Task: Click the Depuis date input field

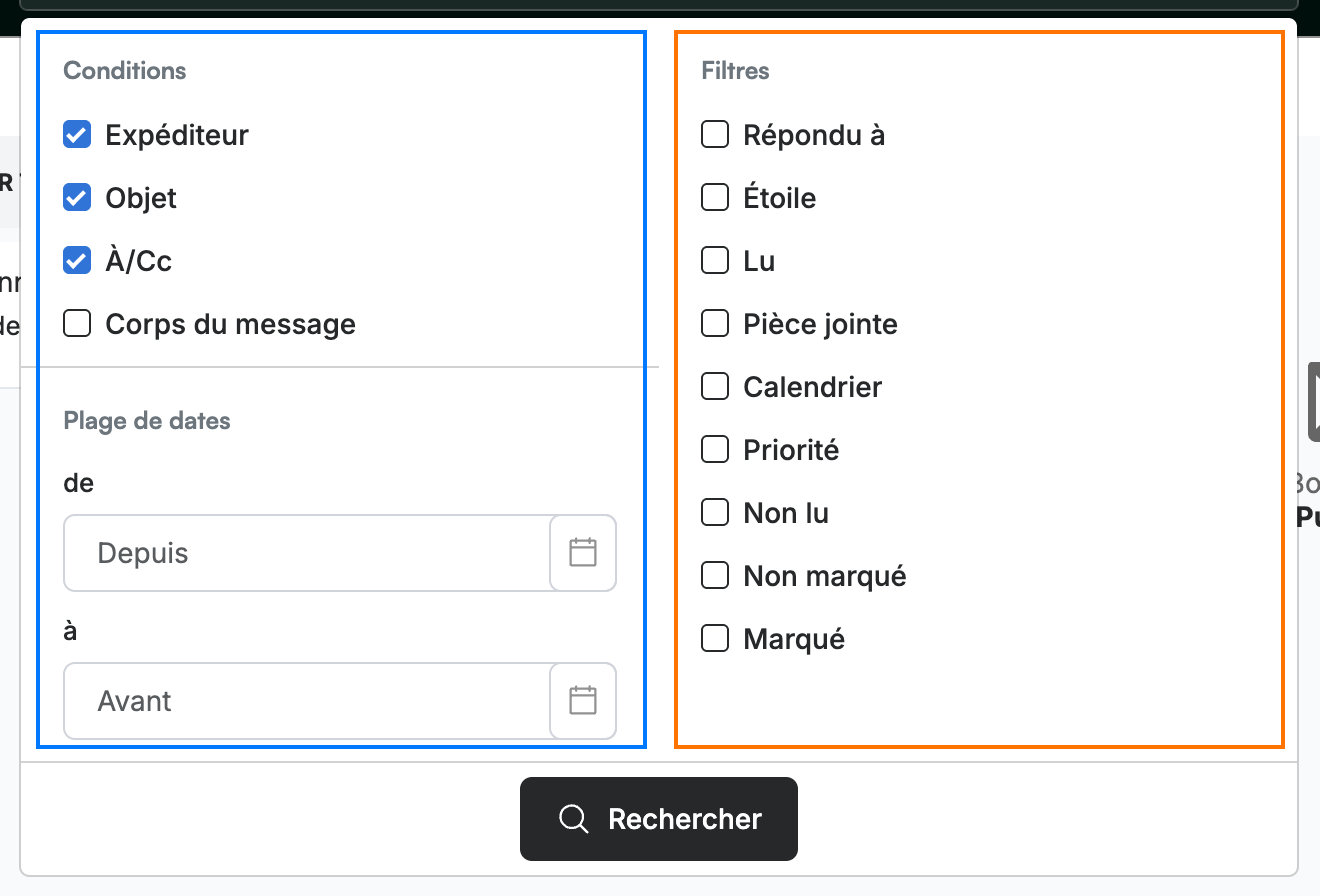Action: pyautogui.click(x=307, y=553)
